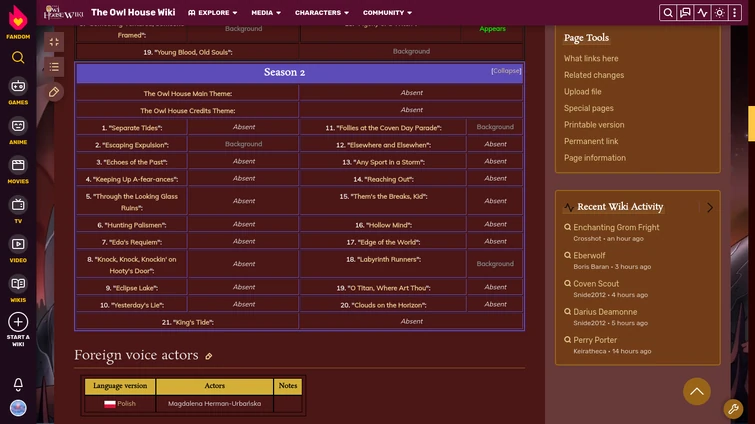
Task: Collapse the Season 2 table
Action: (x=506, y=71)
